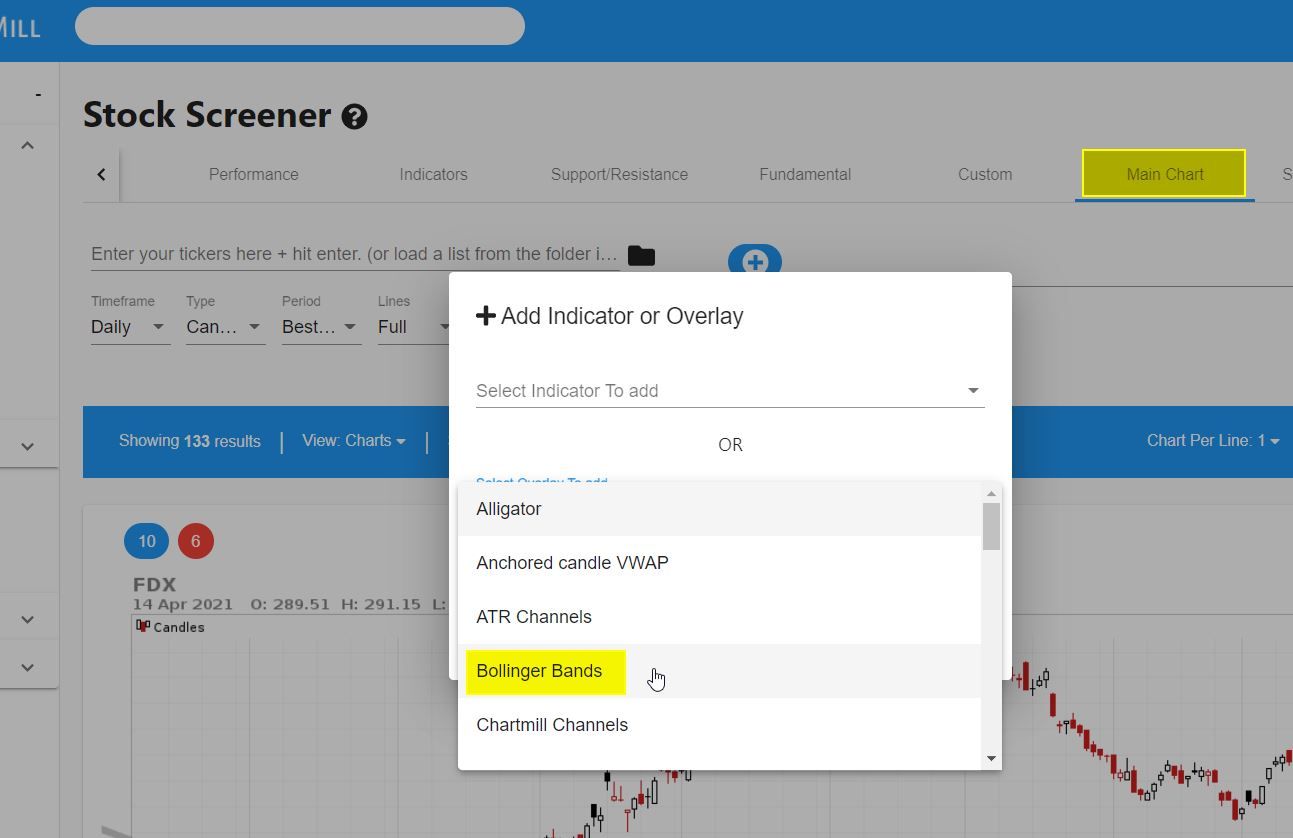Open the ticker list folder icon
This screenshot has height=838, width=1293.
click(x=641, y=256)
